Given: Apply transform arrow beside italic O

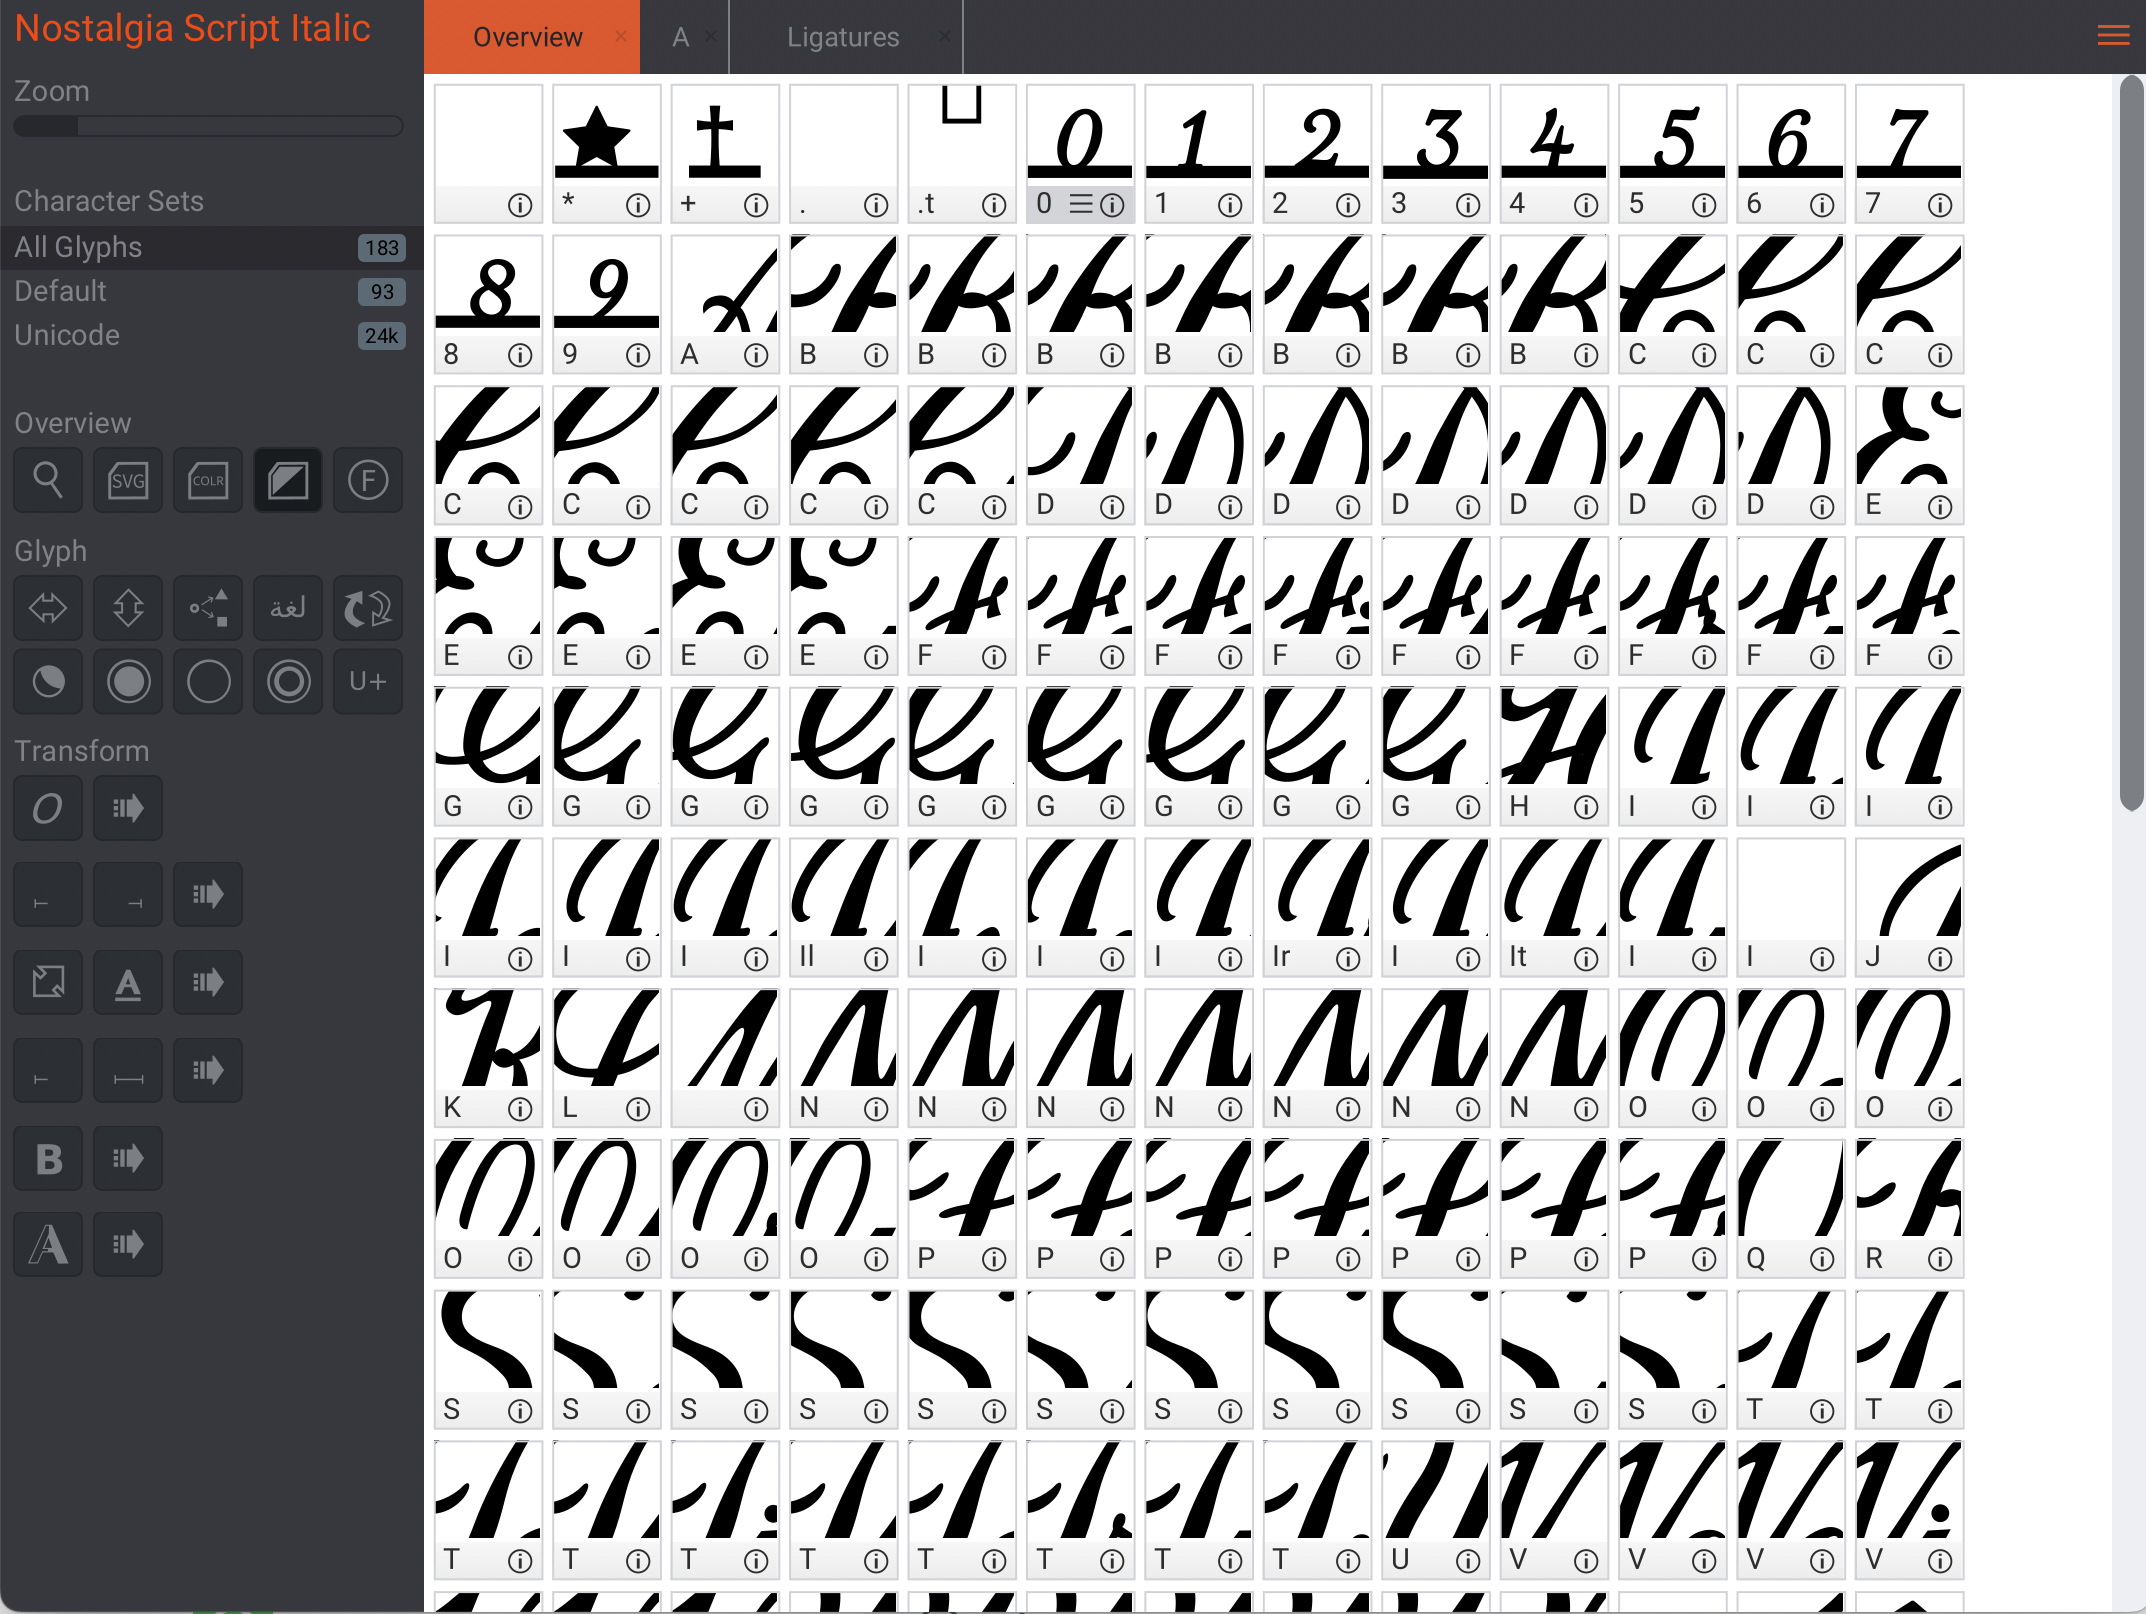Looking at the screenshot, I should [128, 808].
